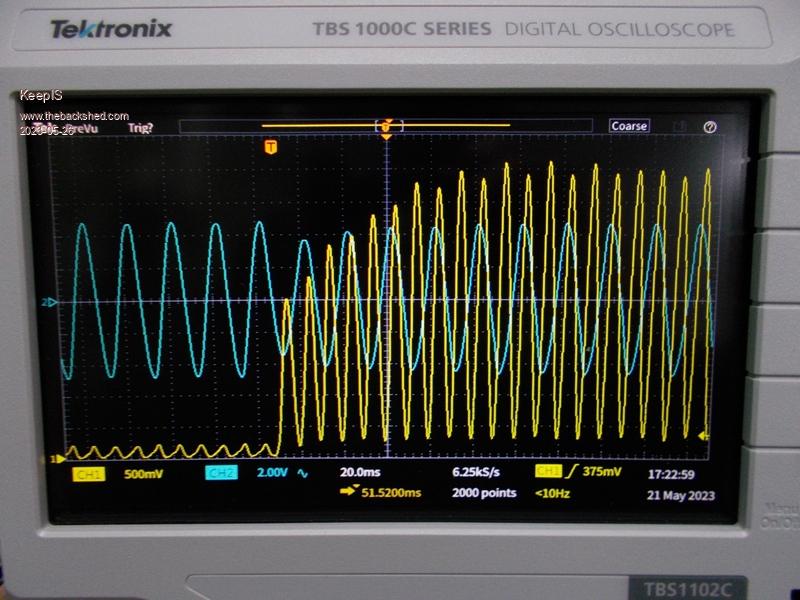Viewport: 800px width, 600px height.
Task: Open the 20.0ms time base setting
Action: pyautogui.click(x=361, y=473)
